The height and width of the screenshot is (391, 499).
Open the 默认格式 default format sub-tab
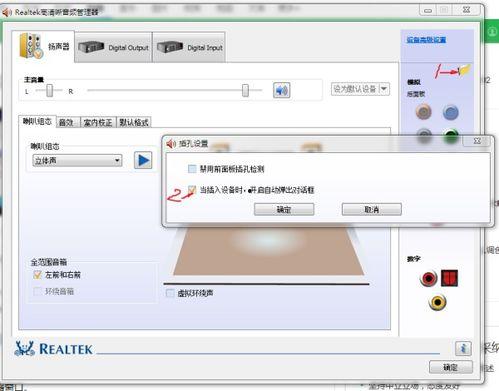[x=134, y=122]
